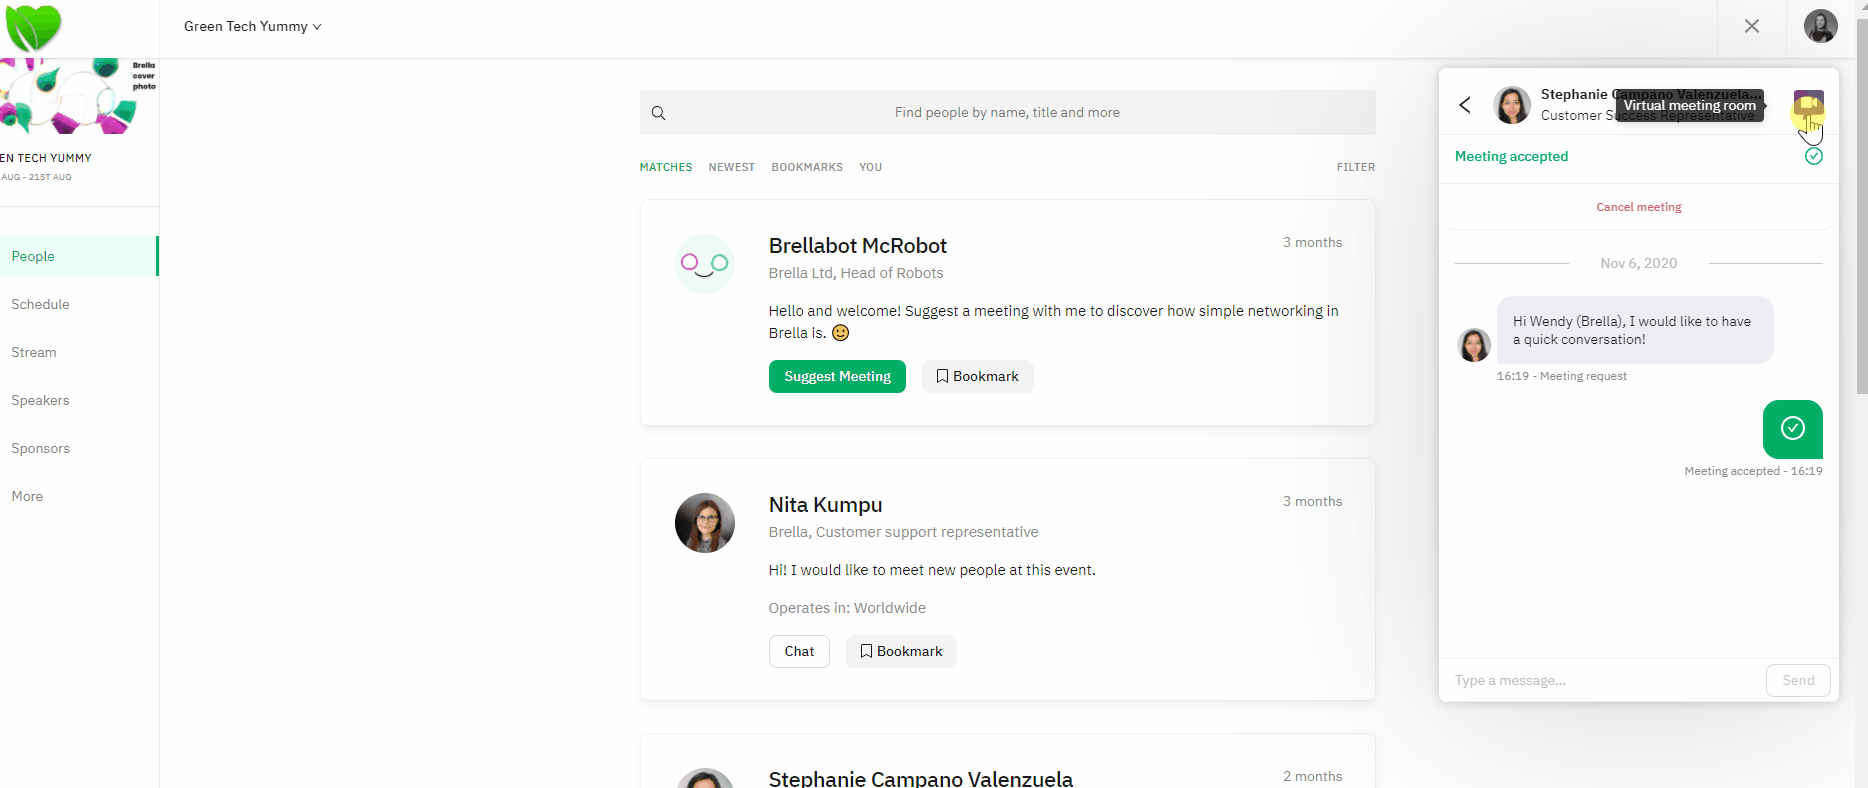The height and width of the screenshot is (788, 1868).
Task: Click Cancel meeting link
Action: coord(1638,207)
